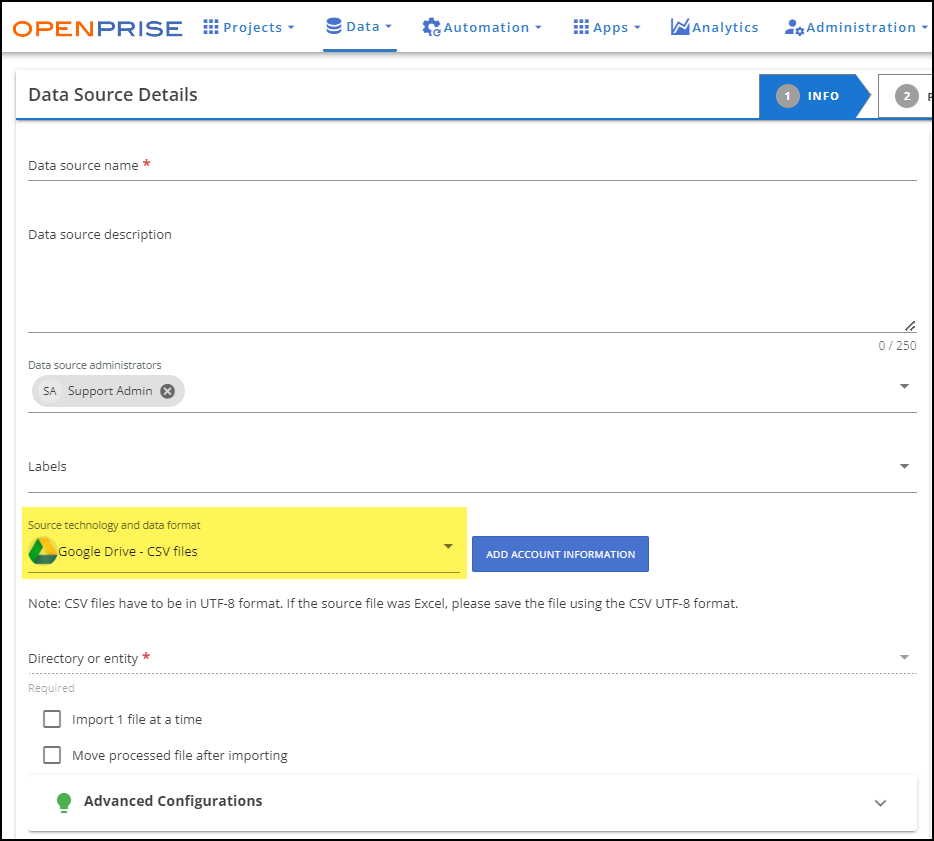Expand the Advanced Configurations section
The image size is (934, 841).
point(881,802)
